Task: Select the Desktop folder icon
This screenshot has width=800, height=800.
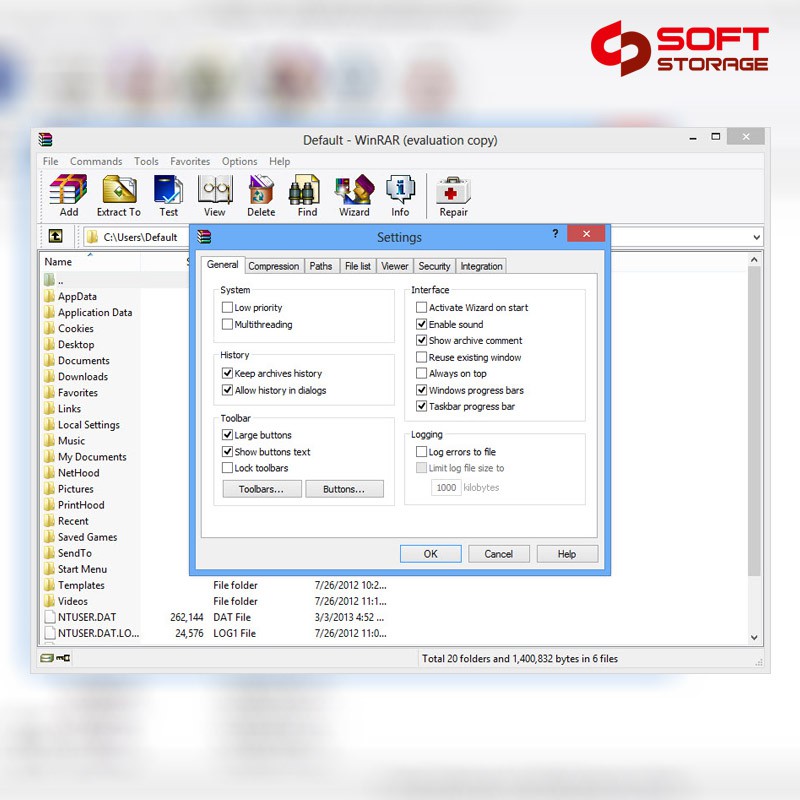Action: (49, 344)
